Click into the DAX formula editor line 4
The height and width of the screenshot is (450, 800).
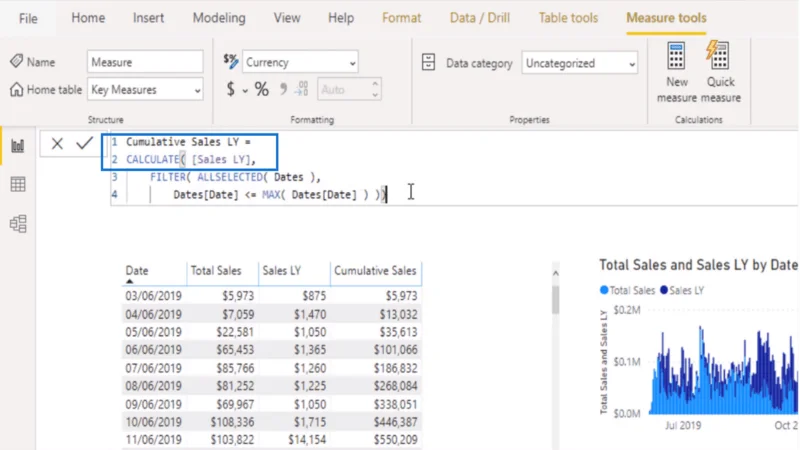pos(280,194)
